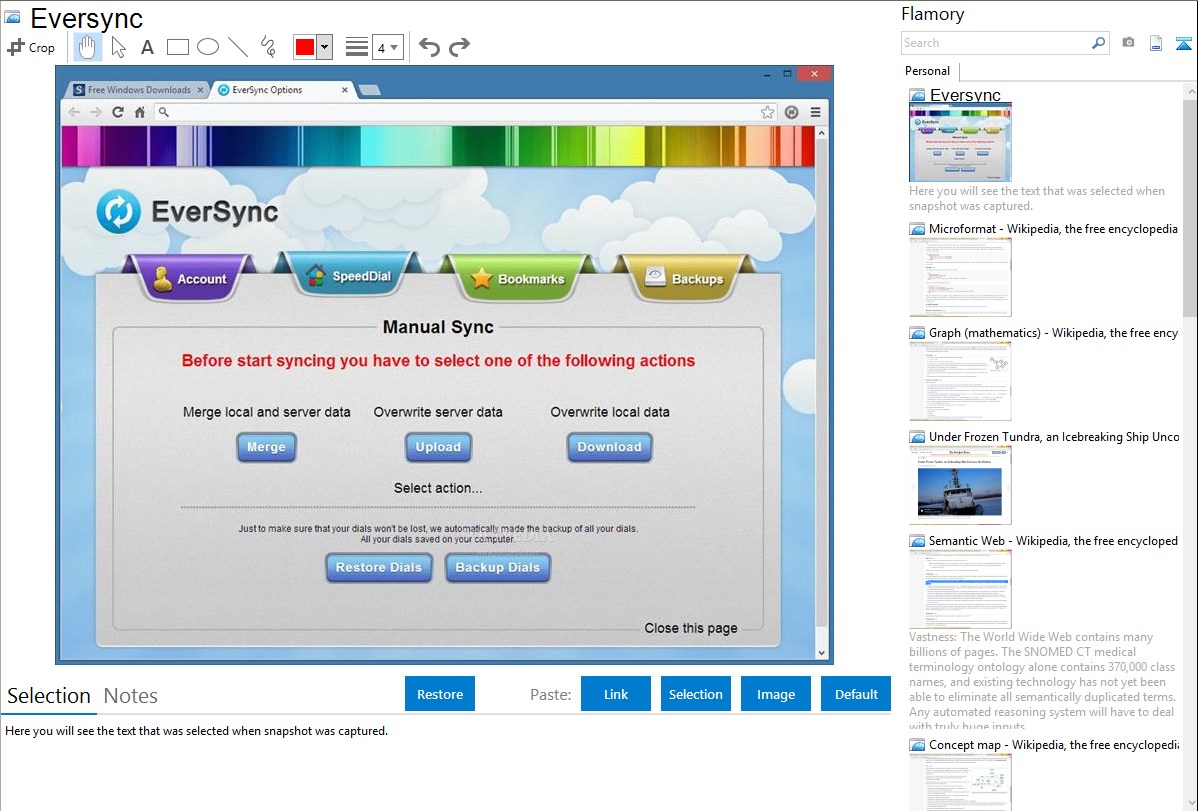Open the Eversync snapshot thumbnail
The image size is (1198, 811).
pyautogui.click(x=960, y=142)
